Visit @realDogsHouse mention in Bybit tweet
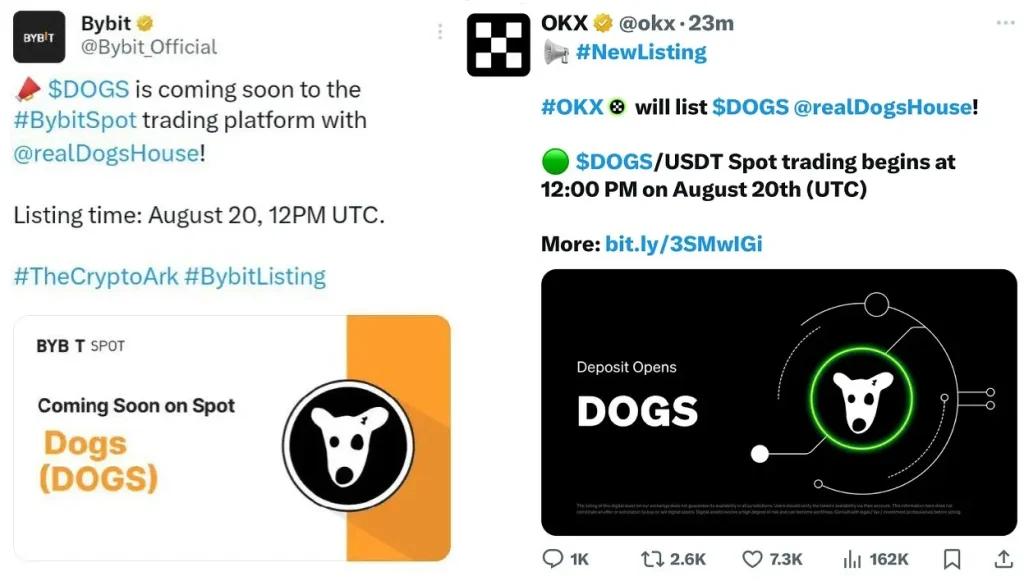This screenshot has width=1024, height=581. click(105, 153)
